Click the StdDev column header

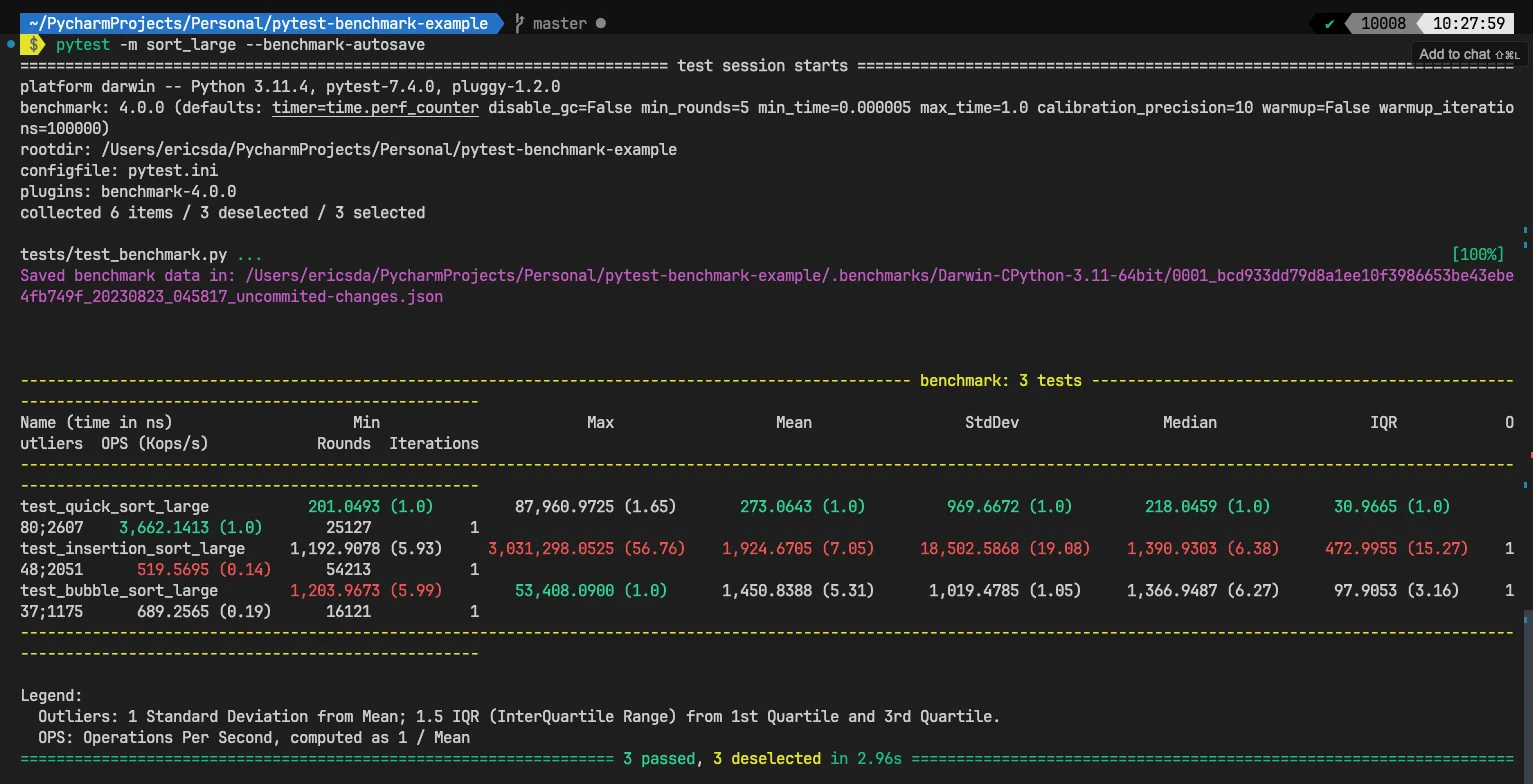tap(992, 423)
